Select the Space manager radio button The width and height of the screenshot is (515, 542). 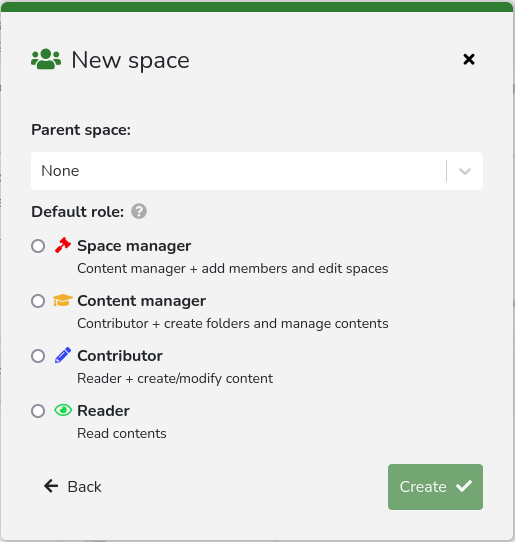click(x=38, y=246)
